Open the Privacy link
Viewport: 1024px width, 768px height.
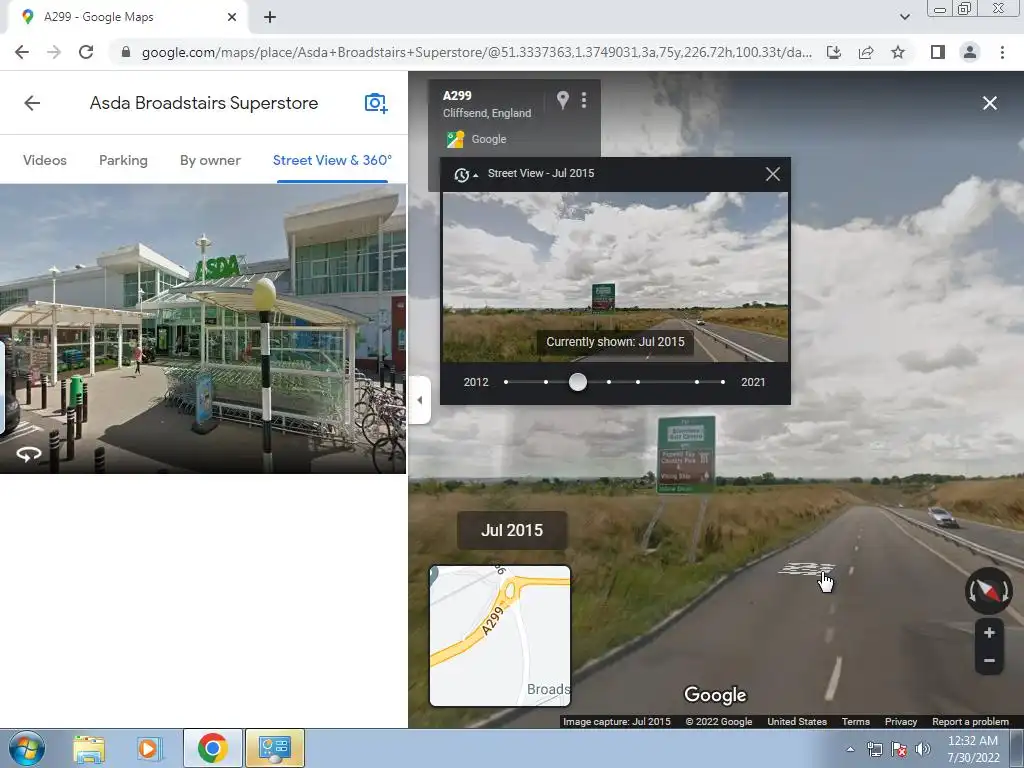(901, 722)
